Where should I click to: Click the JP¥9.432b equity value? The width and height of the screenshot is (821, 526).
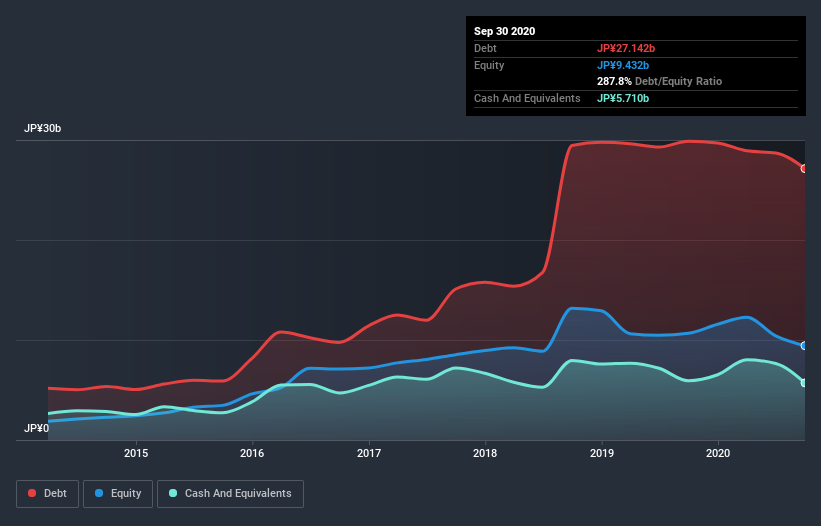click(x=623, y=65)
